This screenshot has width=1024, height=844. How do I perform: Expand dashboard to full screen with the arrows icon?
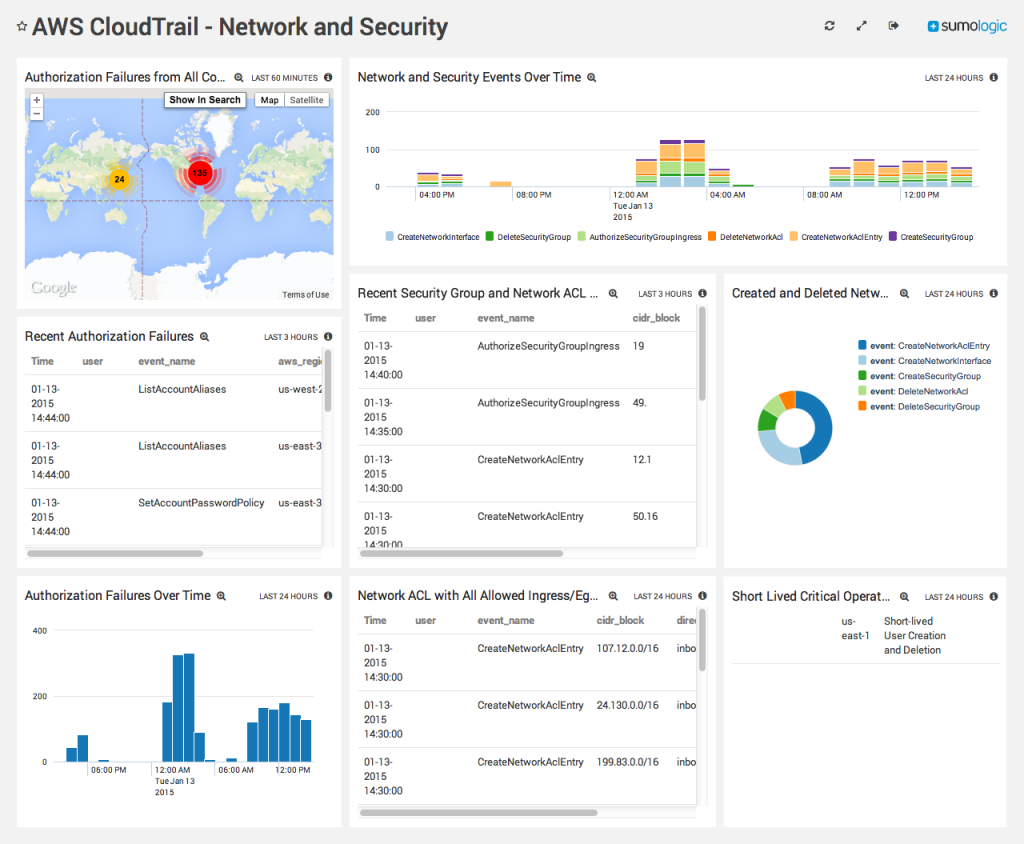(x=861, y=25)
